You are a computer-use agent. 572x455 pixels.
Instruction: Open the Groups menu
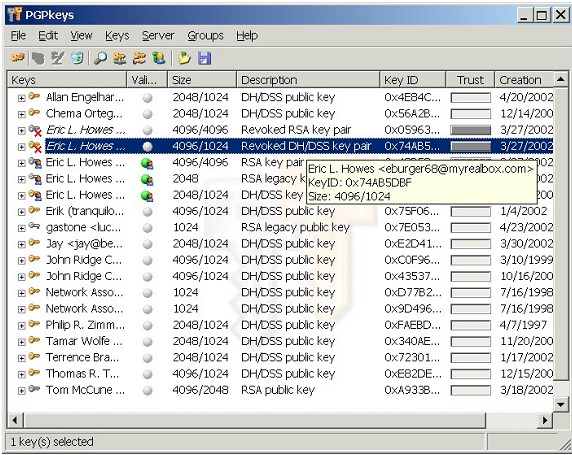coord(205,36)
